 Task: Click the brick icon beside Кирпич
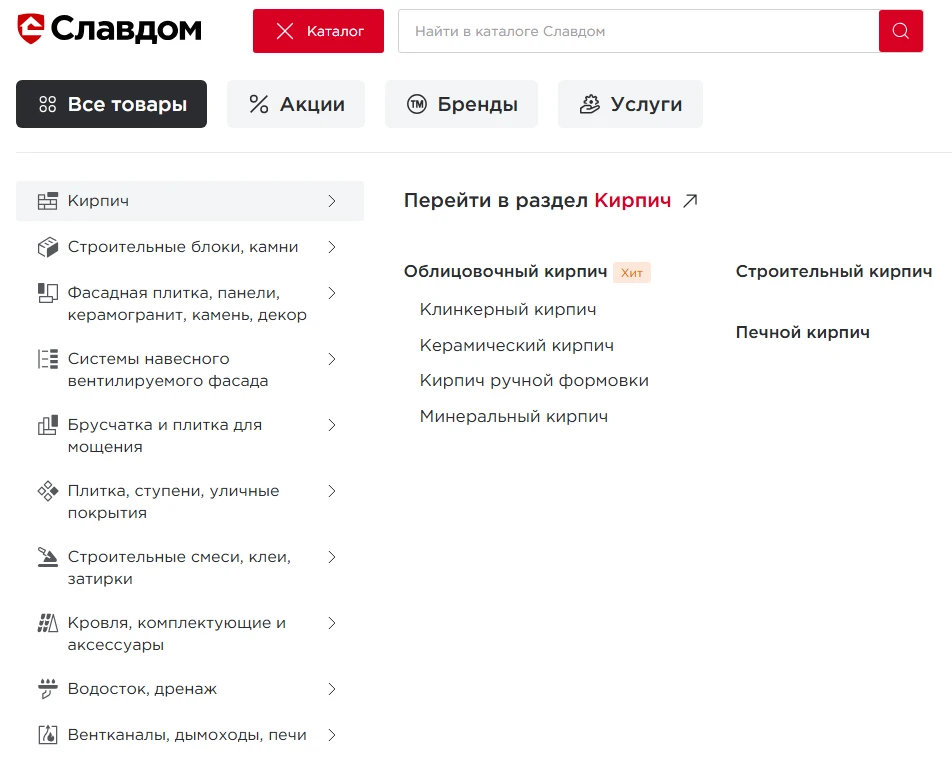[x=48, y=201]
